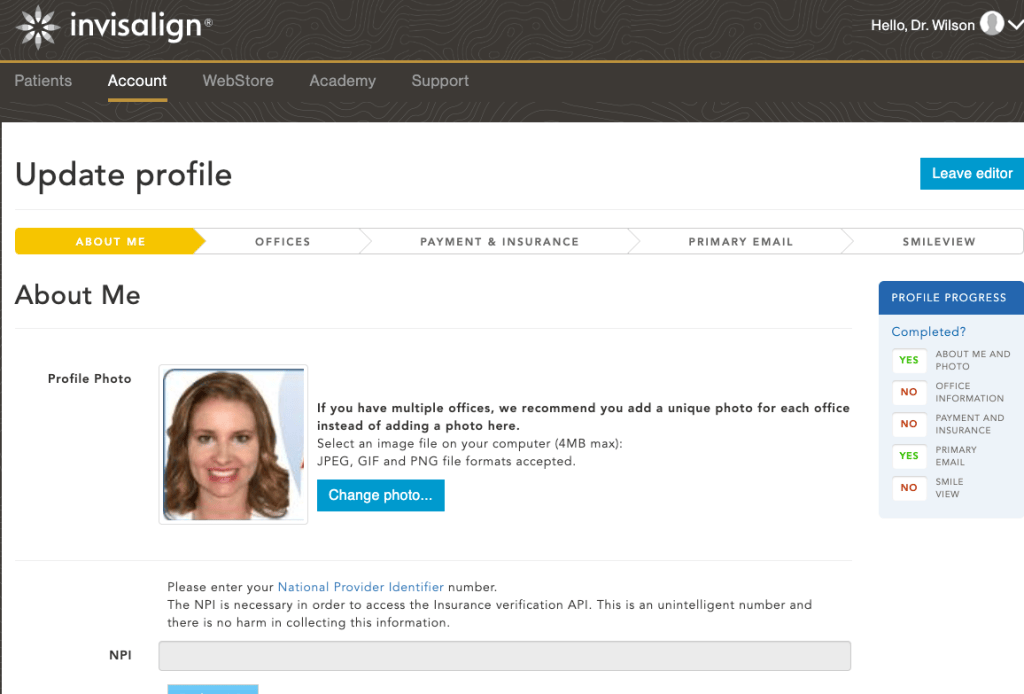1024x694 pixels.
Task: Click the user avatar icon
Action: coord(991,24)
